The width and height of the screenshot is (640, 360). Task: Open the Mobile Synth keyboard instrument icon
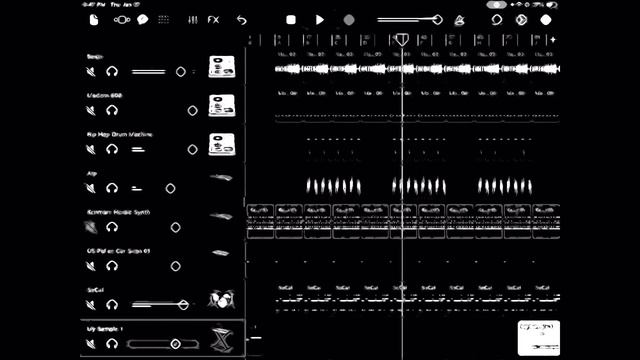click(x=221, y=216)
